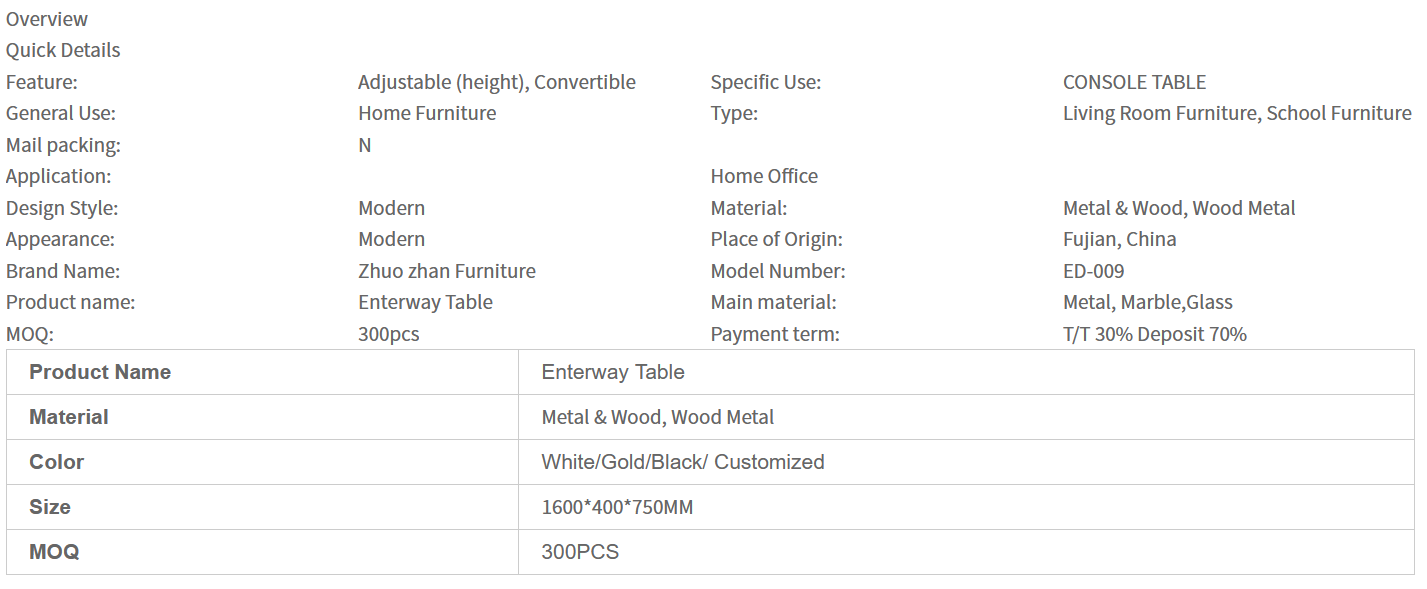Screen dimensions: 1427x589
Task: Click the Overview heading
Action: tap(47, 19)
